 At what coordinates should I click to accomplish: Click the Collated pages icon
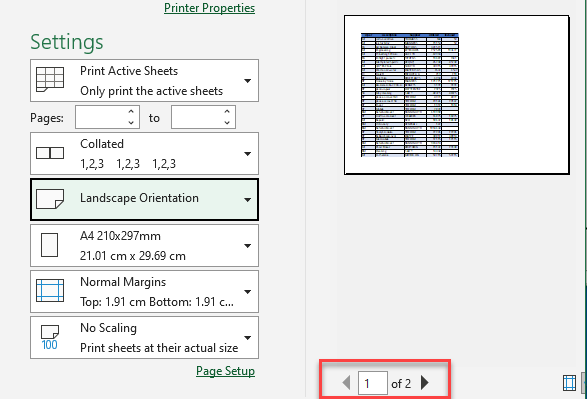tap(50, 153)
